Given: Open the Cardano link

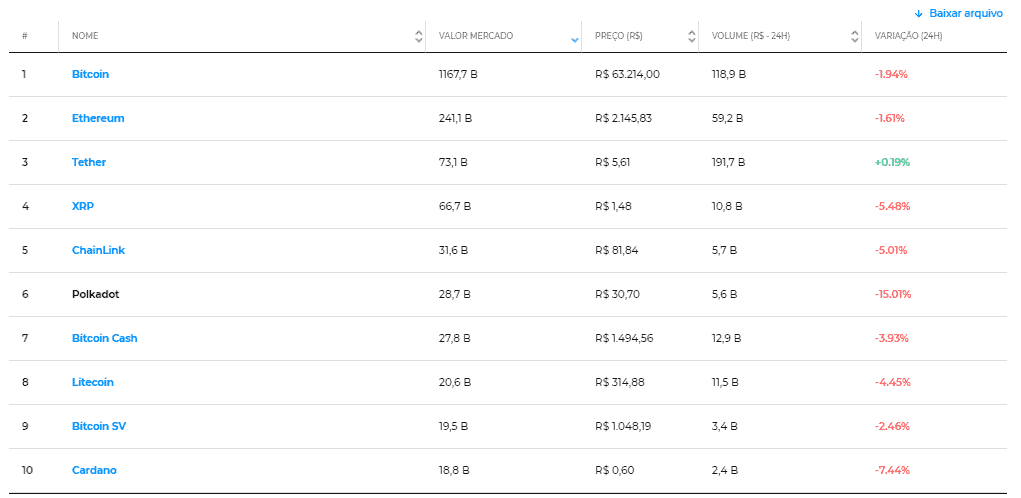Looking at the screenshot, I should [x=94, y=470].
